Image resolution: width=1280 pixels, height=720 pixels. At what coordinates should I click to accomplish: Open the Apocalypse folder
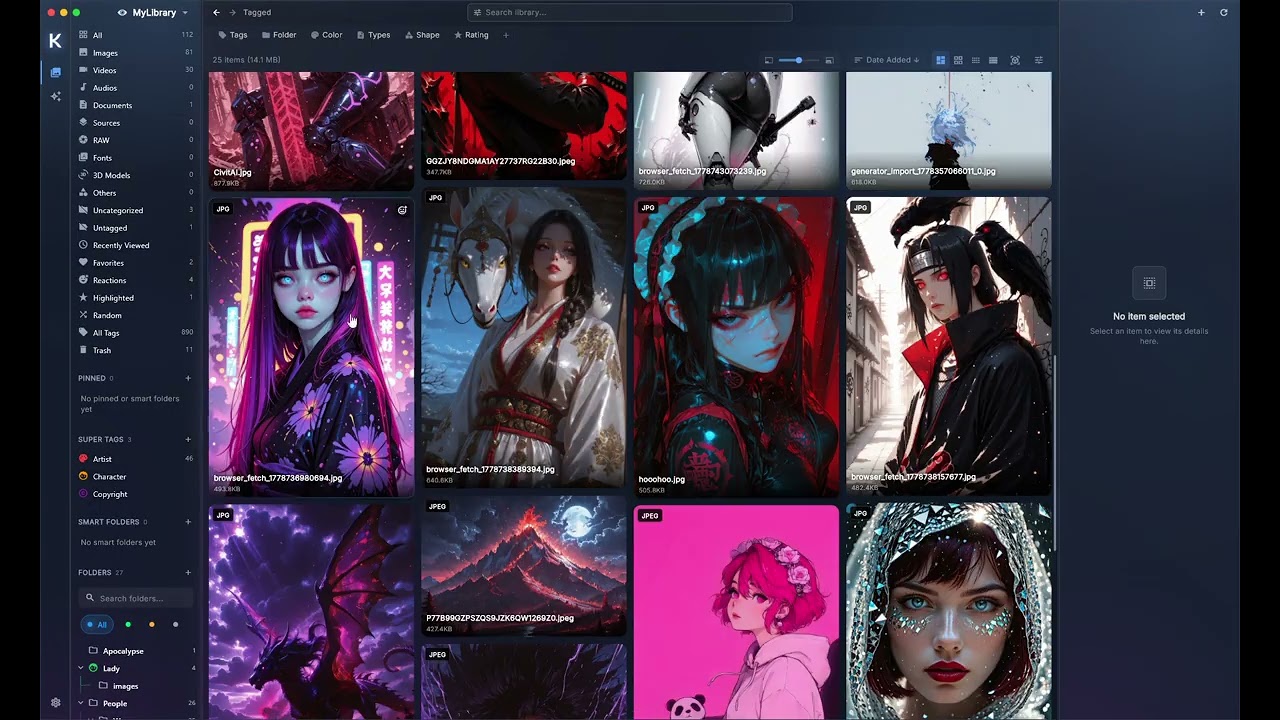tap(136, 651)
